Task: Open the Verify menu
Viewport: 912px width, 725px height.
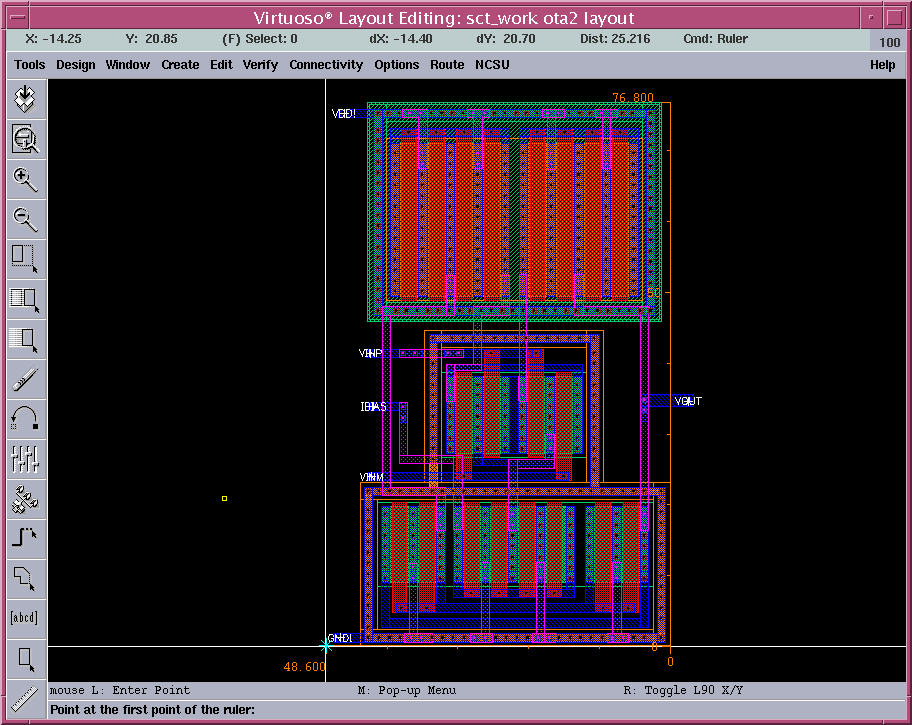Action: click(260, 65)
